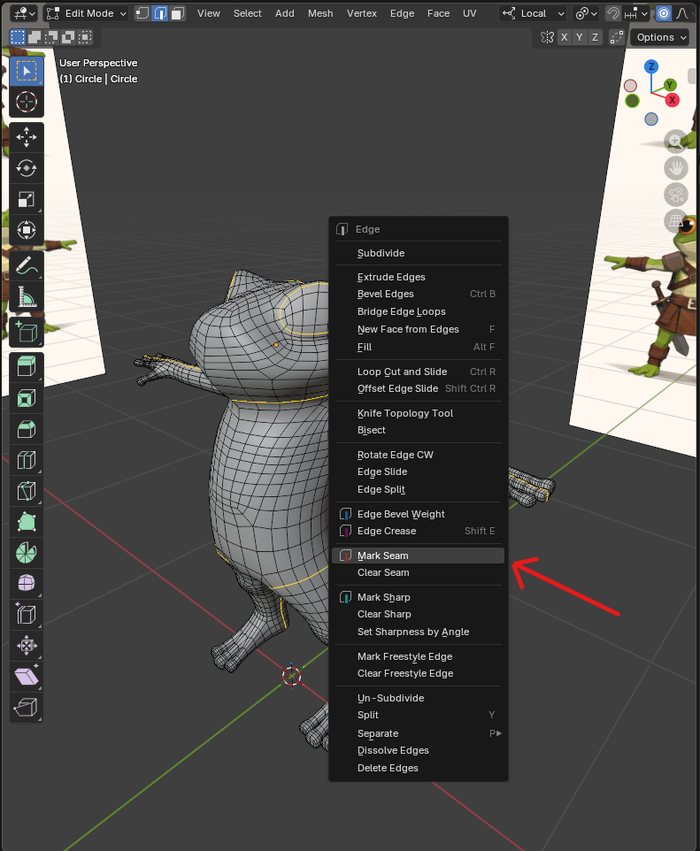This screenshot has height=851, width=700.
Task: Click Mark Seam in Edge menu
Action: [x=382, y=555]
